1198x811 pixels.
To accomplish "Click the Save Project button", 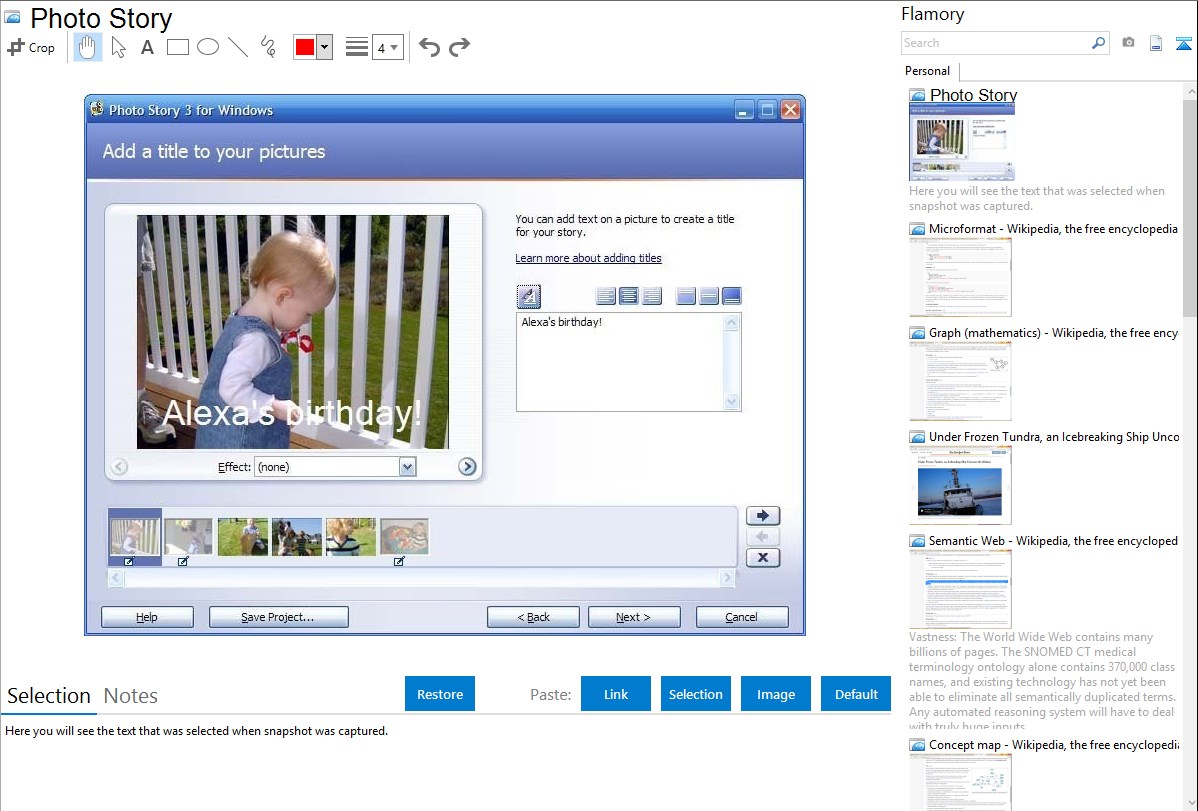I will 278,617.
